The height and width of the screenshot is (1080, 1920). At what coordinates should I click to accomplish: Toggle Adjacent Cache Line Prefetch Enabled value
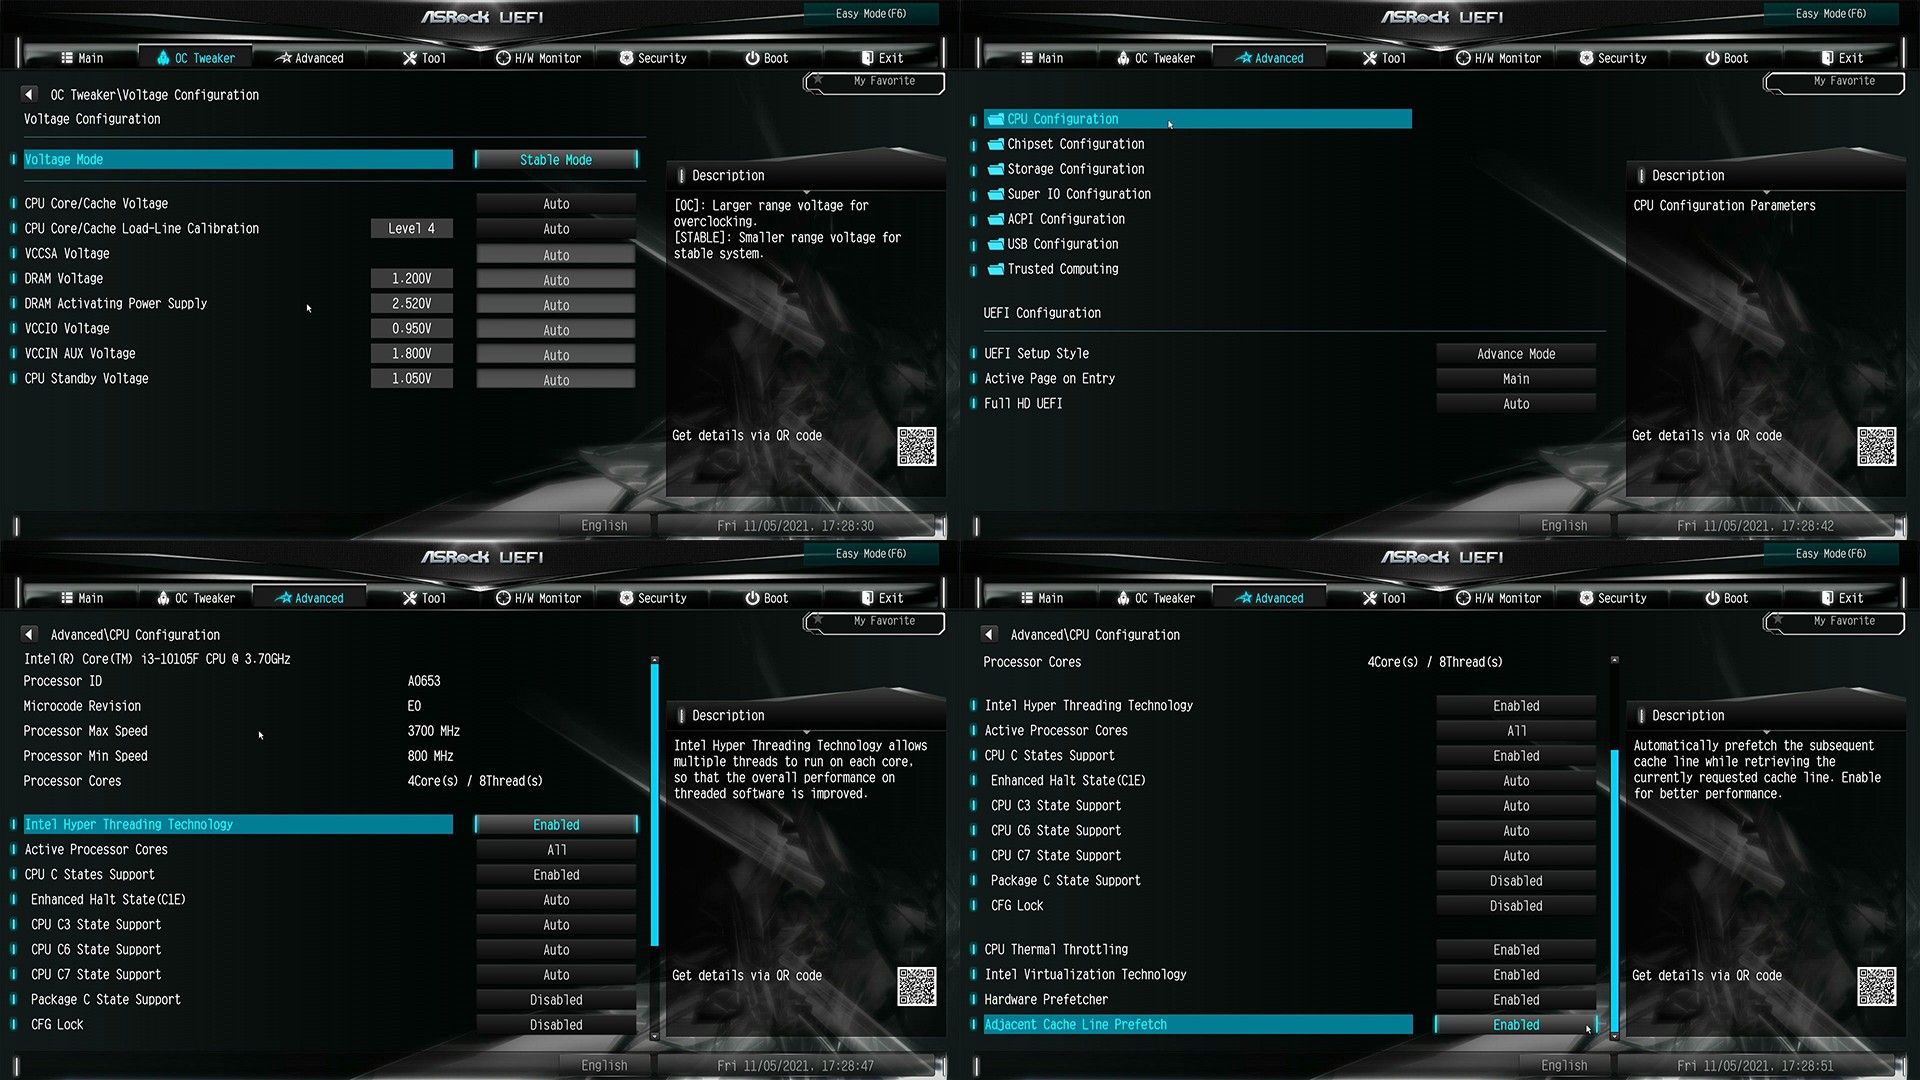pyautogui.click(x=1515, y=1025)
